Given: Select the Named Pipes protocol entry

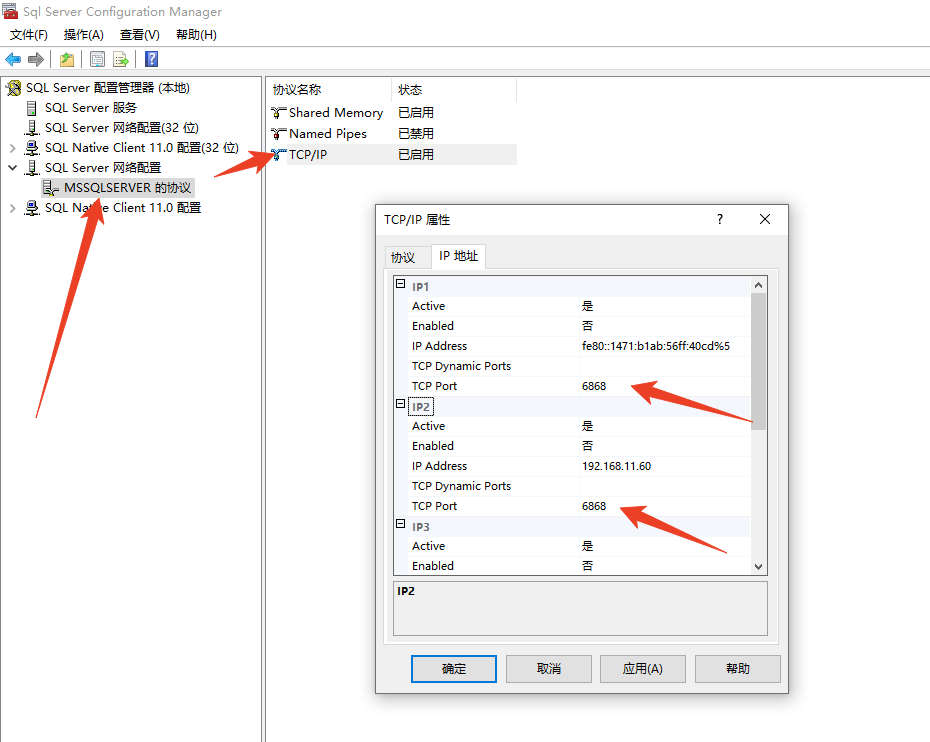Looking at the screenshot, I should coord(327,133).
